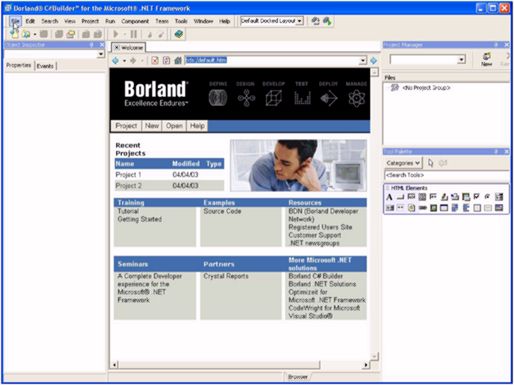
Task: Open recent Project 1 link
Action: click(x=128, y=175)
